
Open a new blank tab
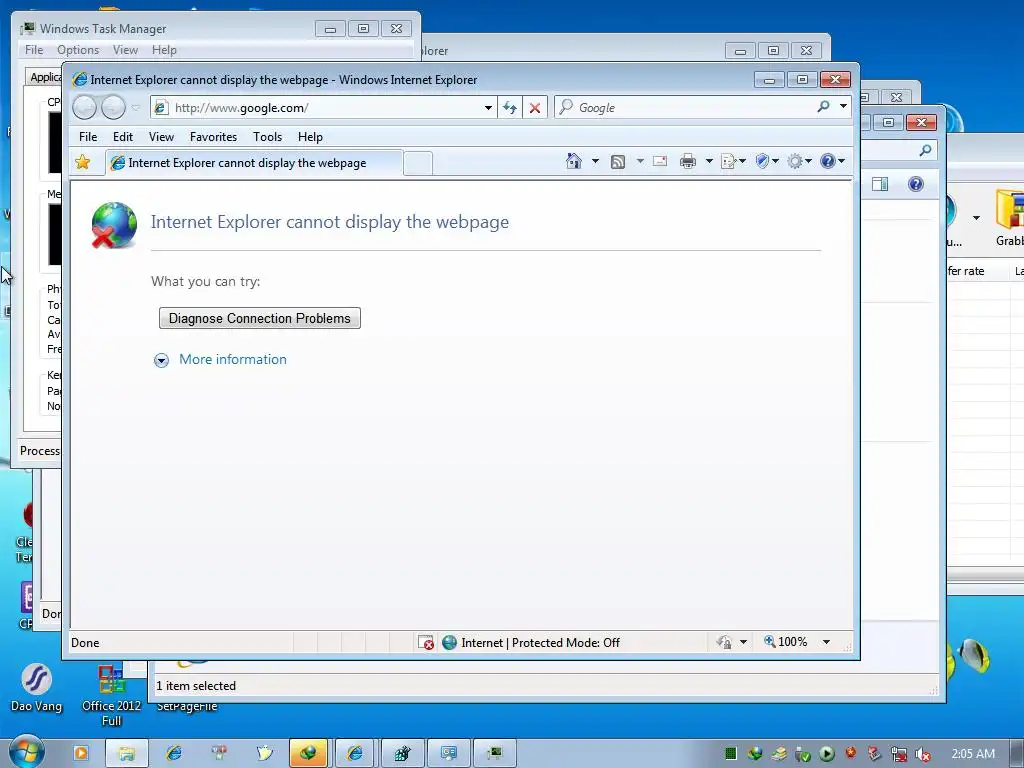[418, 164]
